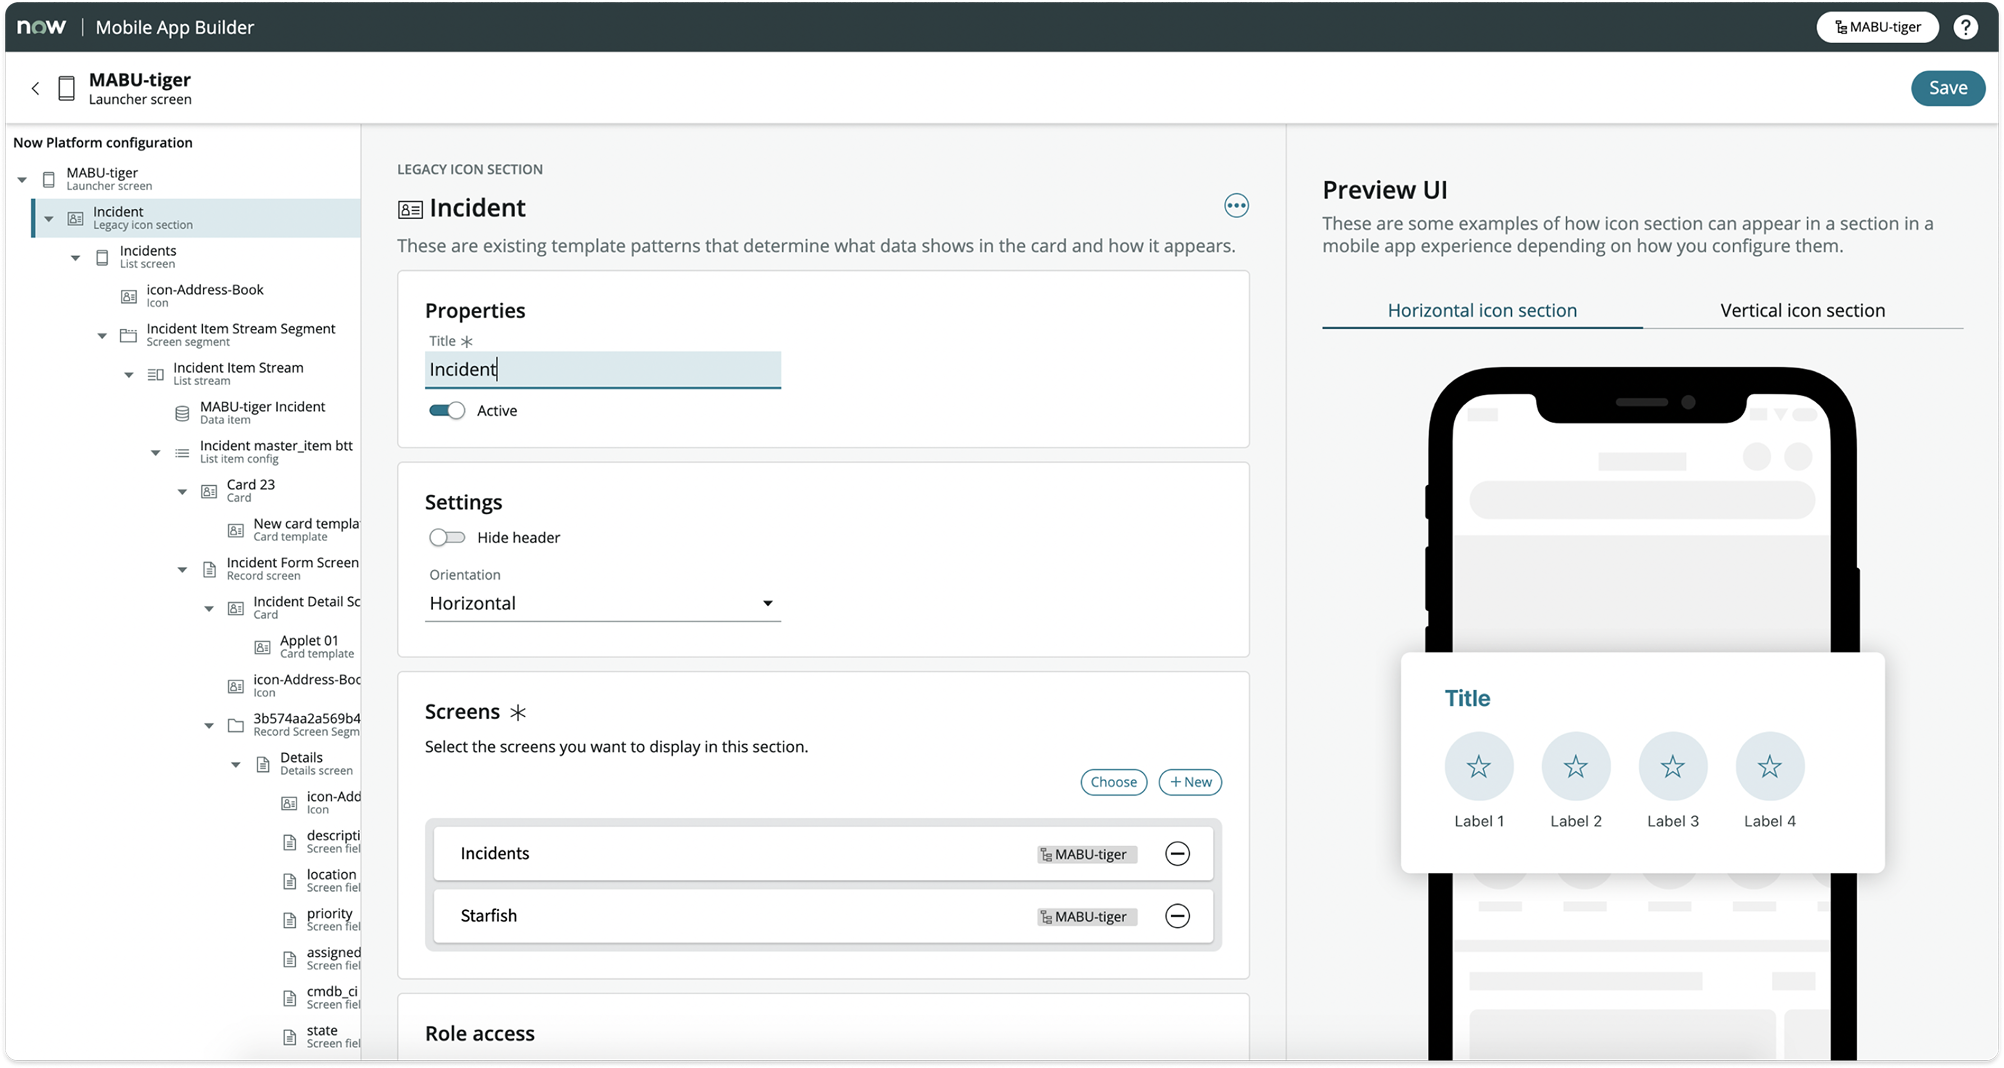Viewport: 2004px width, 1068px height.
Task: Select the Incidents screen row
Action: 823,854
